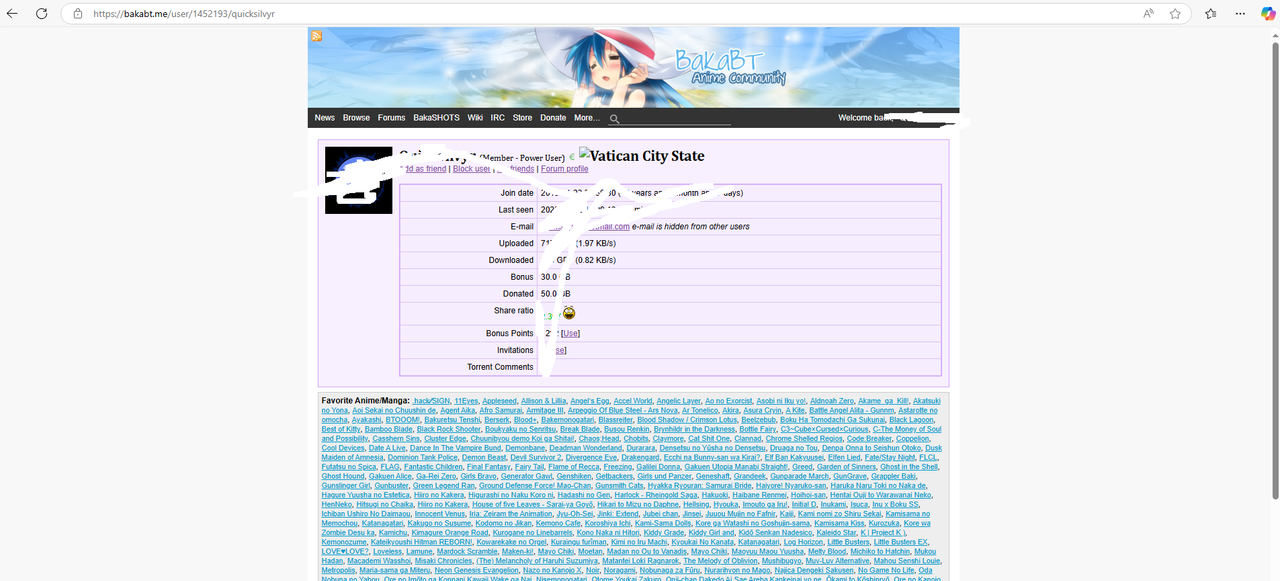
Task: Open the Ghost in the Shell link
Action: [x=909, y=467]
